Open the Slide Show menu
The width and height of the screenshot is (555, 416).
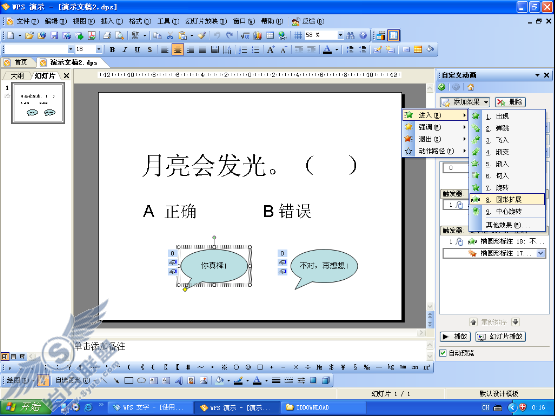206,22
